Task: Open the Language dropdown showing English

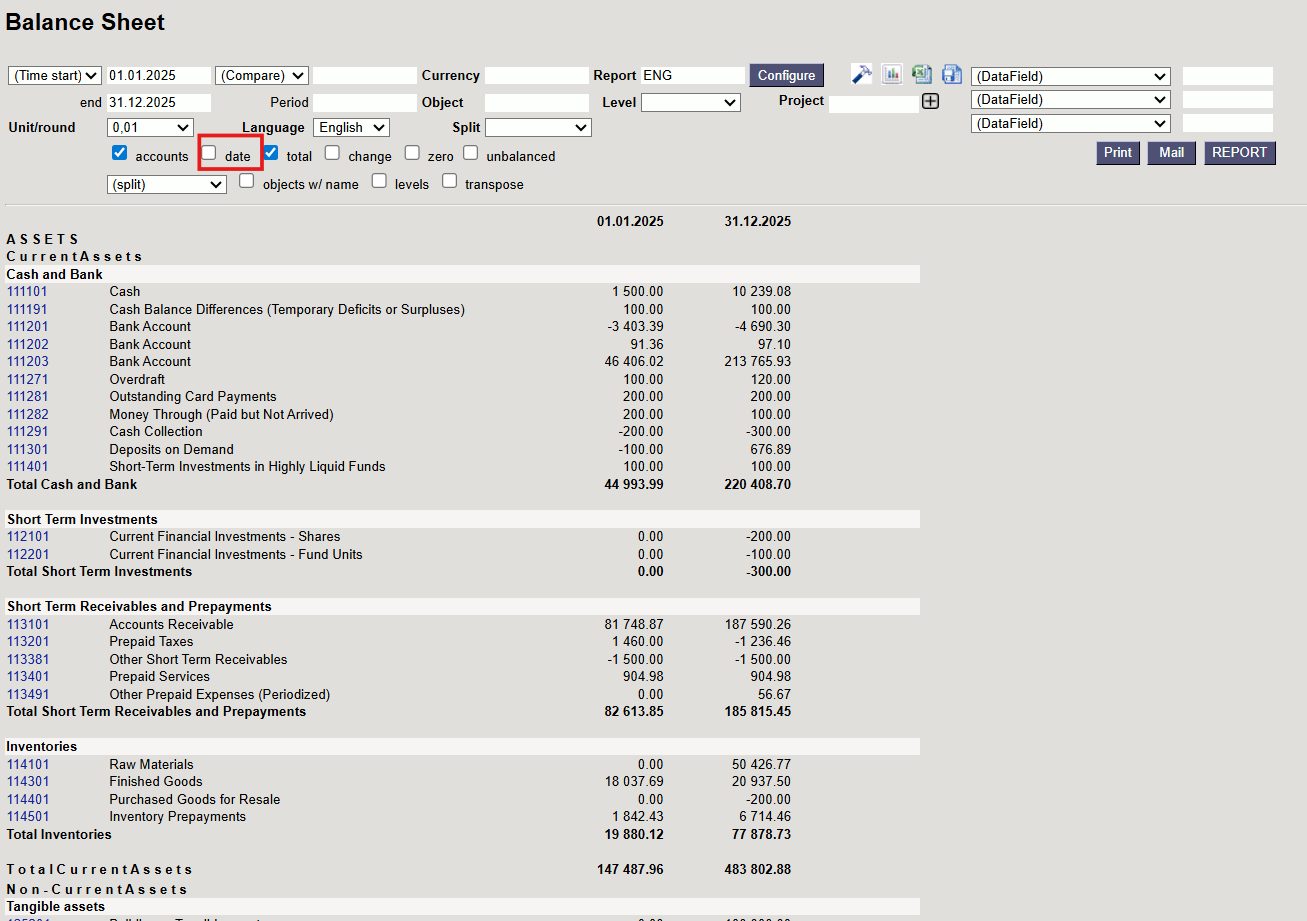Action: (x=351, y=127)
